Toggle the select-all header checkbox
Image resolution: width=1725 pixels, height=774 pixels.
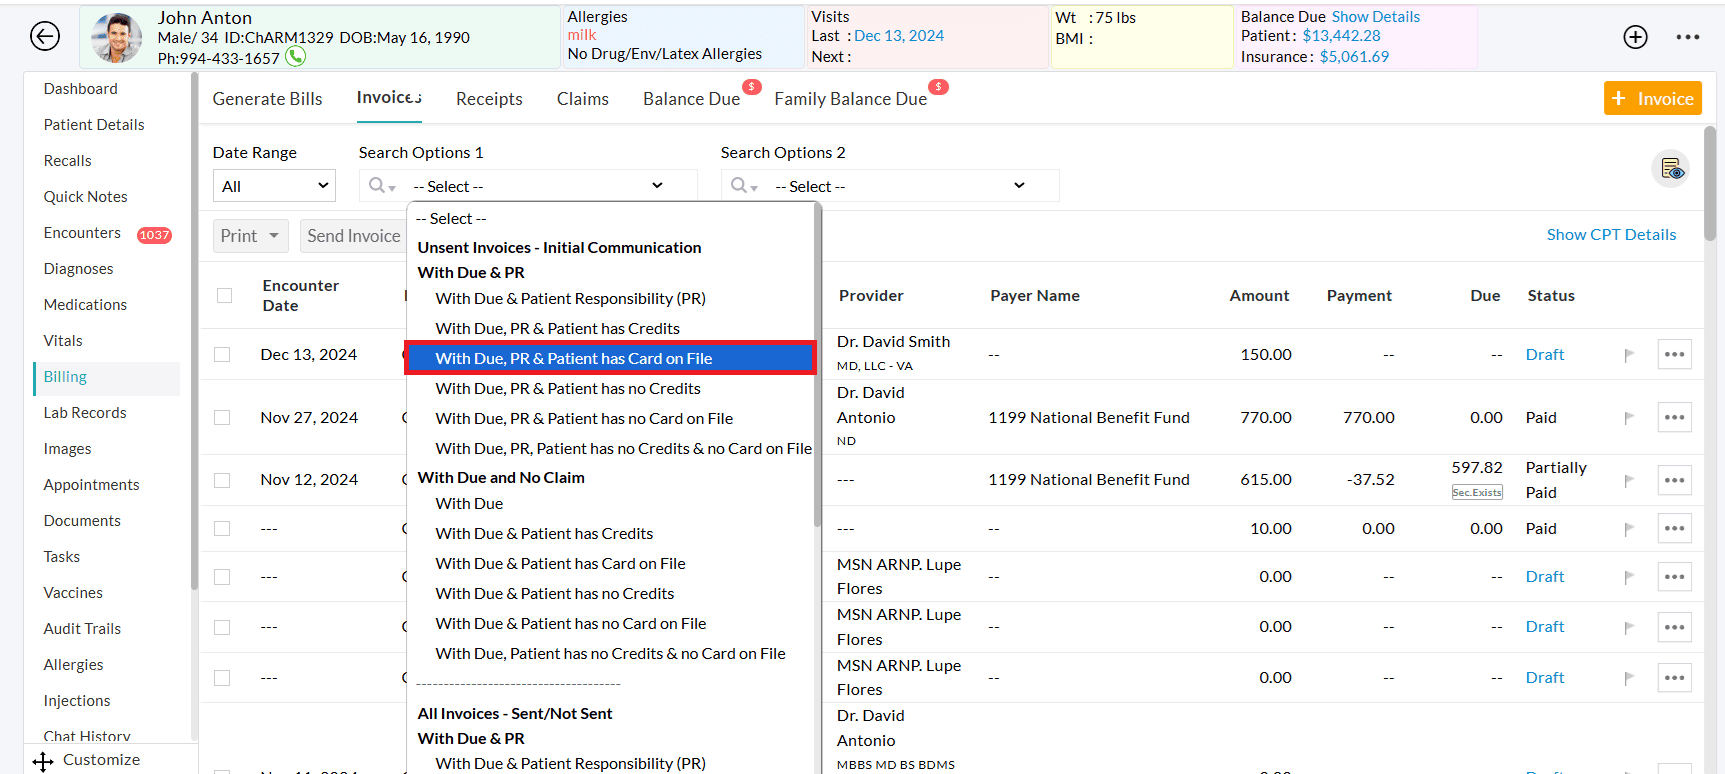tap(225, 296)
